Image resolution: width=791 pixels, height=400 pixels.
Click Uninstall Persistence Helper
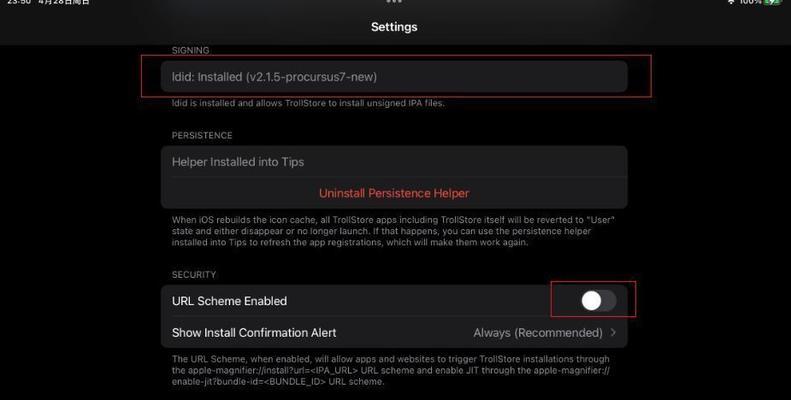pos(394,193)
